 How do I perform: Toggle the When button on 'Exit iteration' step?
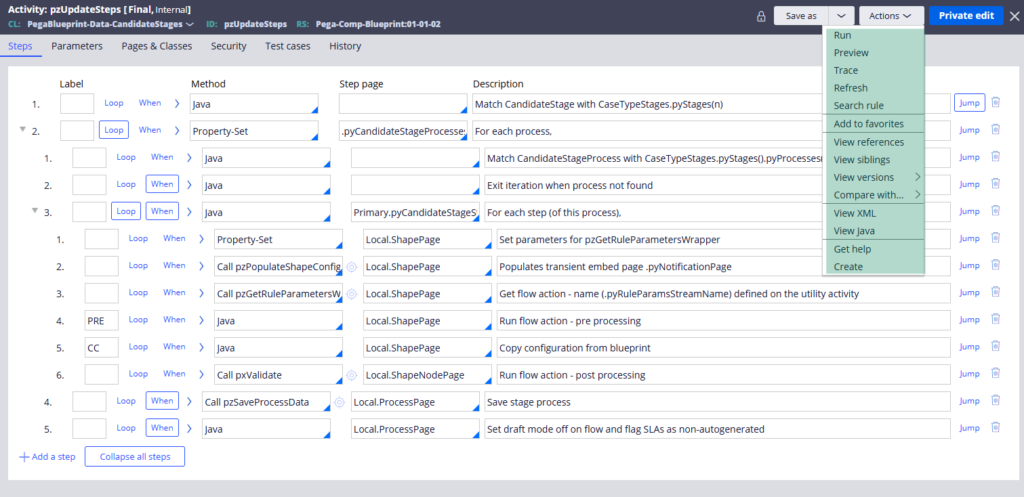coord(162,184)
